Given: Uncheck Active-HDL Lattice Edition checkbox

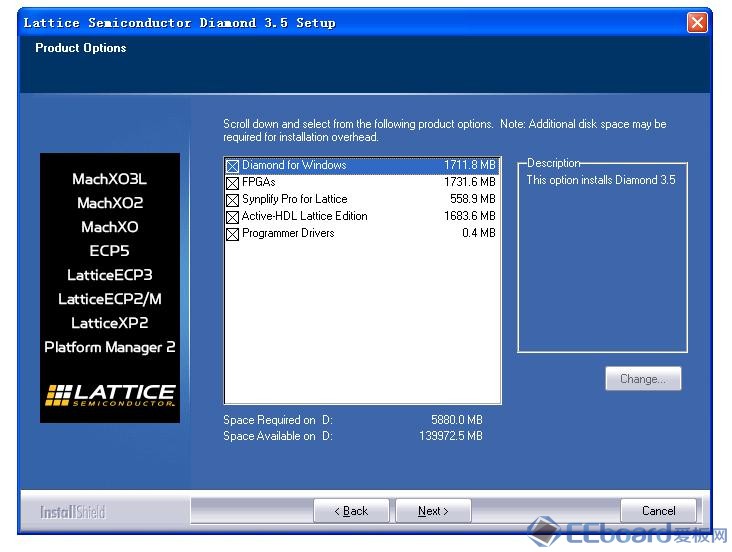Looking at the screenshot, I should coord(232,217).
